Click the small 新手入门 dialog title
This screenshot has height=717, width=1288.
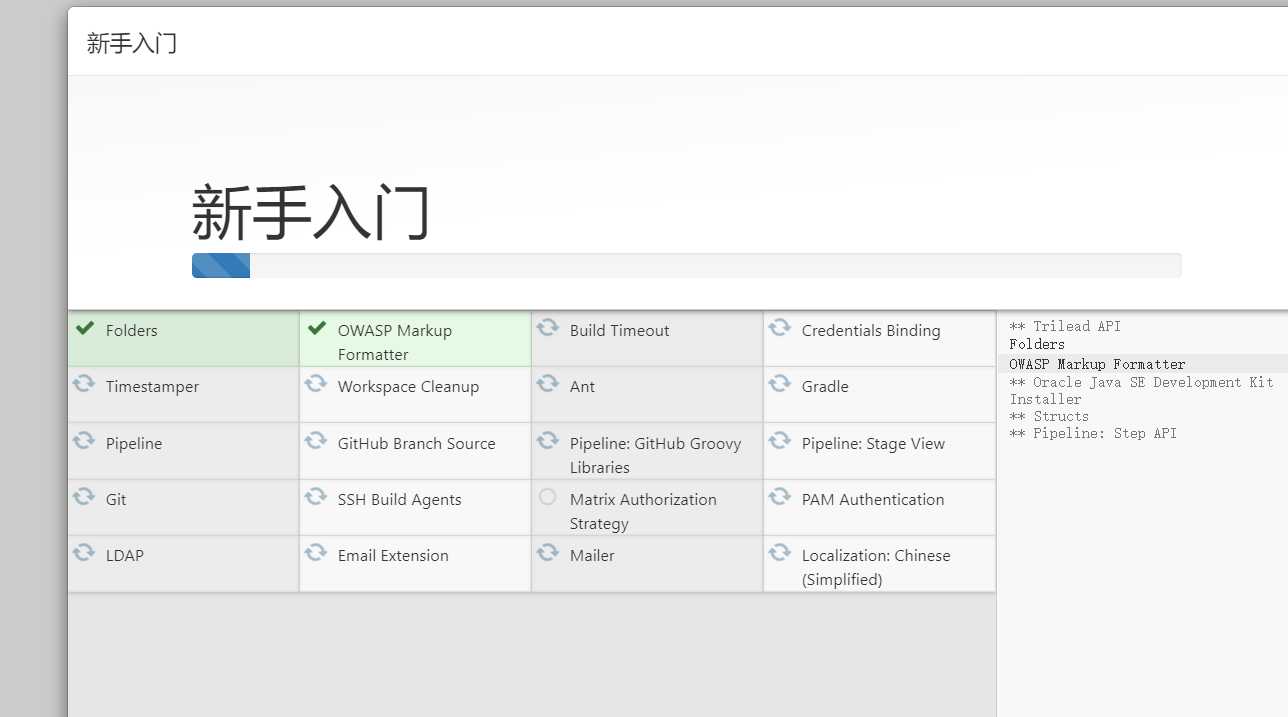pyautogui.click(x=132, y=43)
